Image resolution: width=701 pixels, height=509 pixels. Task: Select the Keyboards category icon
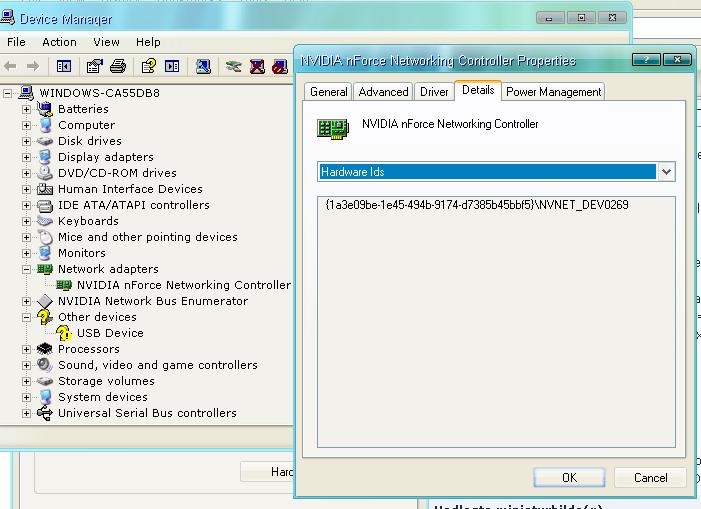pos(45,221)
